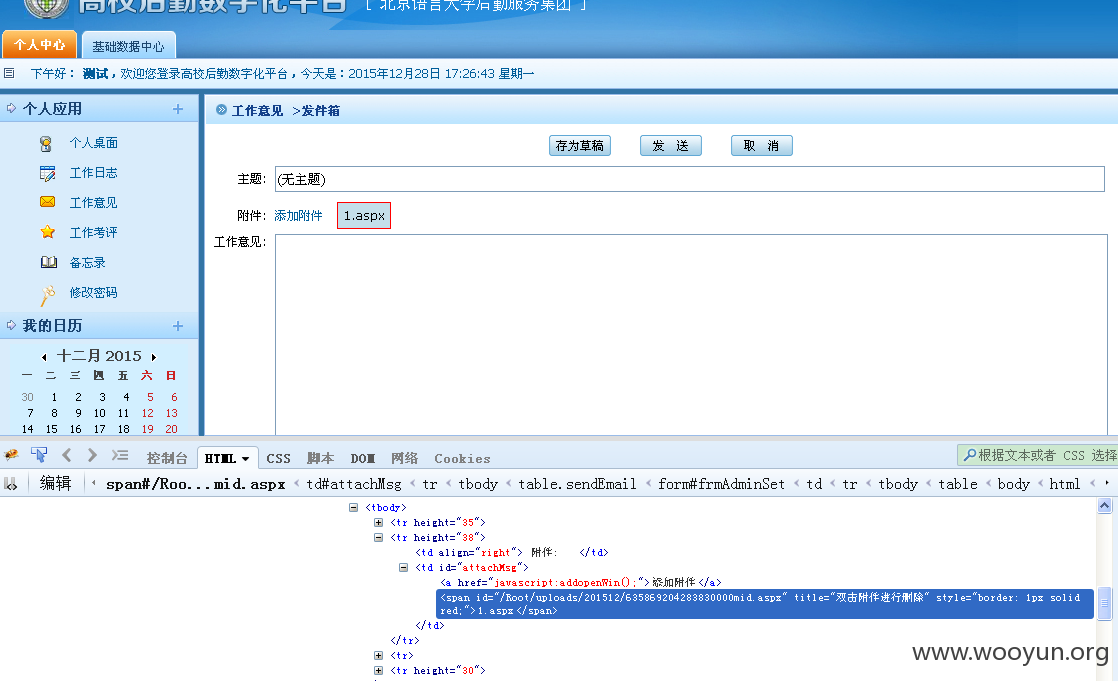Select table.sendEmail in breadcrumb
Image resolution: width=1118 pixels, height=681 pixels.
pyautogui.click(x=577, y=484)
